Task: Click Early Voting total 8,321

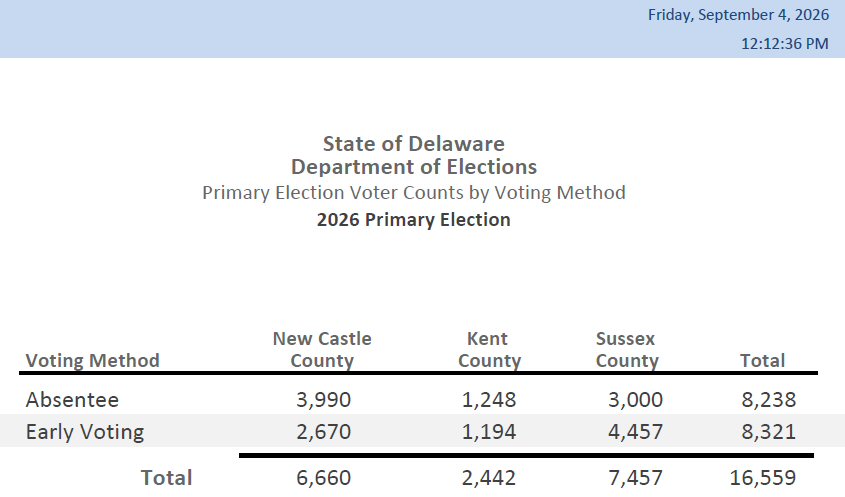Action: pyautogui.click(x=768, y=432)
